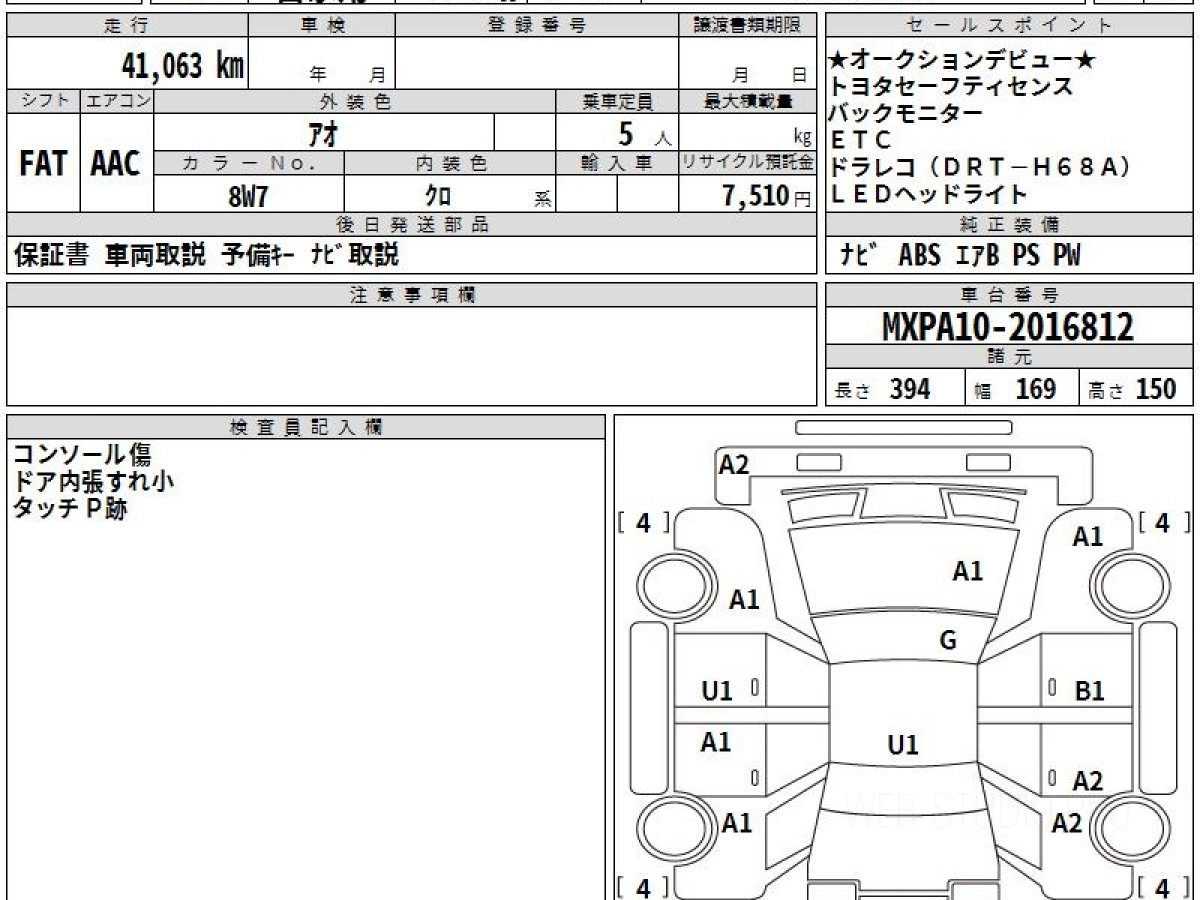
Task: Click the A2 mark on the front bumper
Action: 734,465
